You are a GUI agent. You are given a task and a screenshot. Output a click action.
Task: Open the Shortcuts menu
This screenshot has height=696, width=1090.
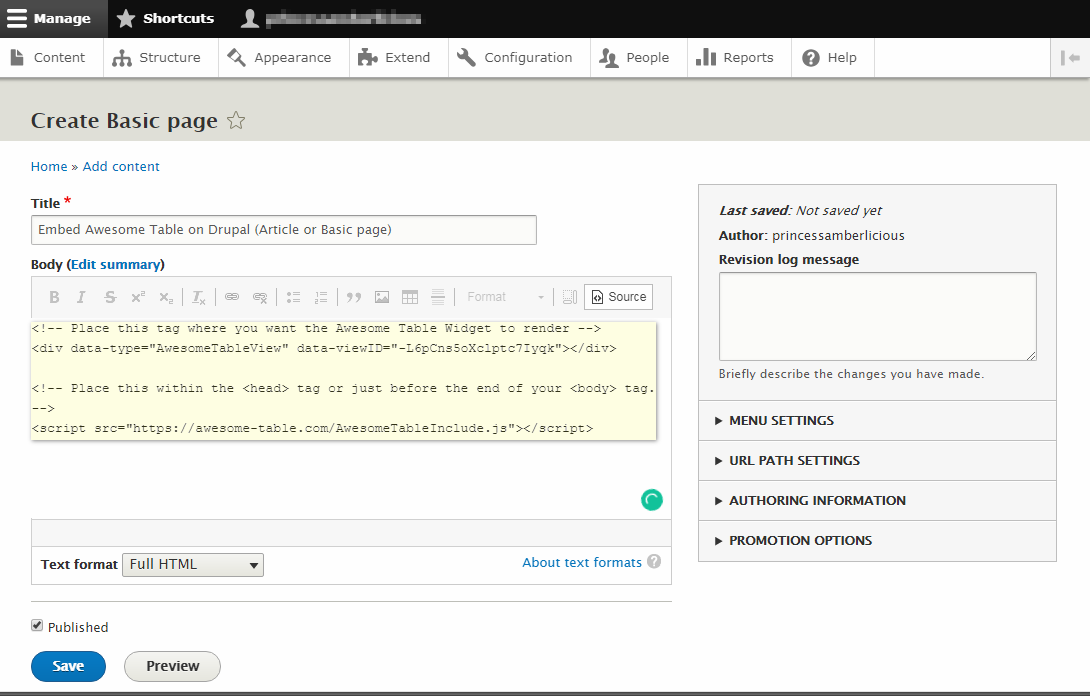[x=165, y=19]
